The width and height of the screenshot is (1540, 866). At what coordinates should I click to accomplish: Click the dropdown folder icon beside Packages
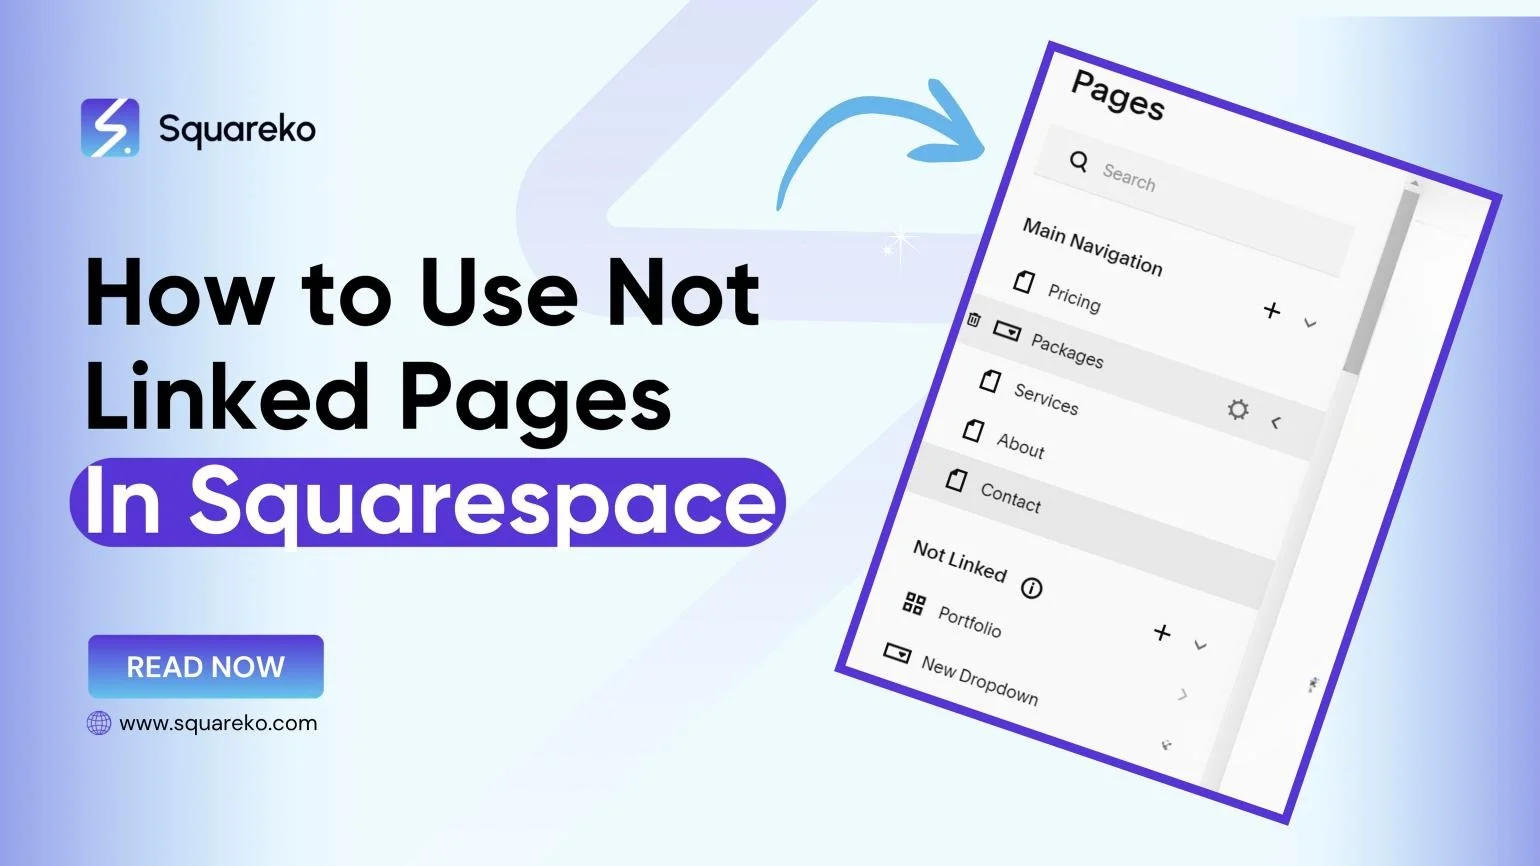(1006, 331)
